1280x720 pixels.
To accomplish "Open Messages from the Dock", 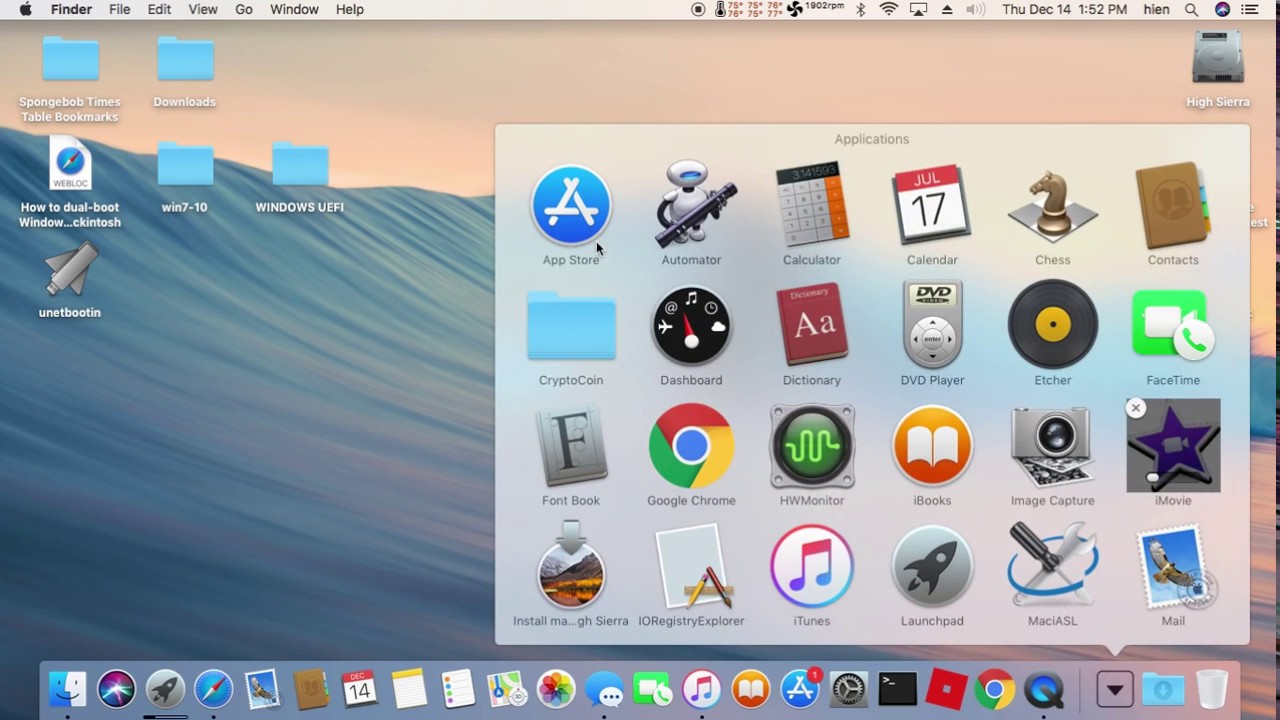I will click(x=605, y=689).
